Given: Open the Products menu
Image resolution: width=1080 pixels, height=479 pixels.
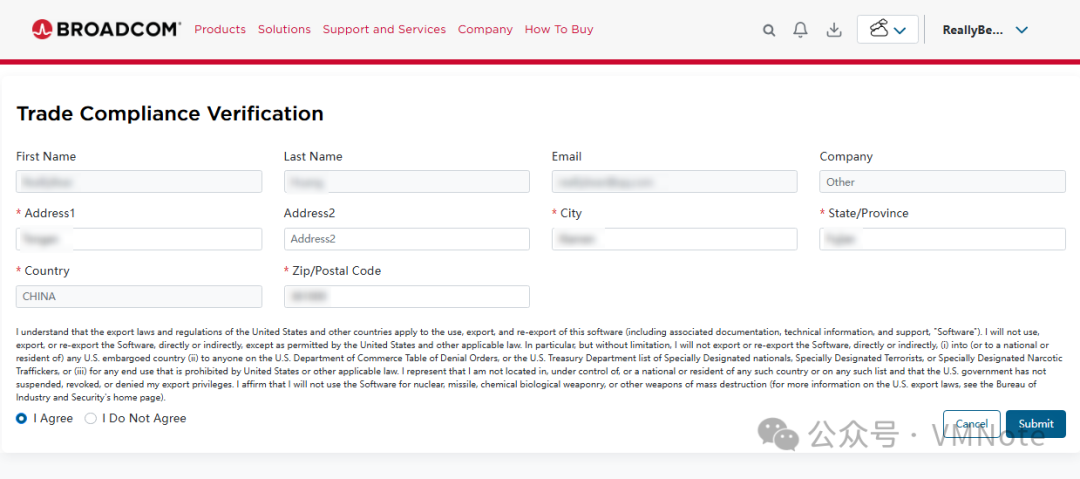Looking at the screenshot, I should tap(220, 29).
